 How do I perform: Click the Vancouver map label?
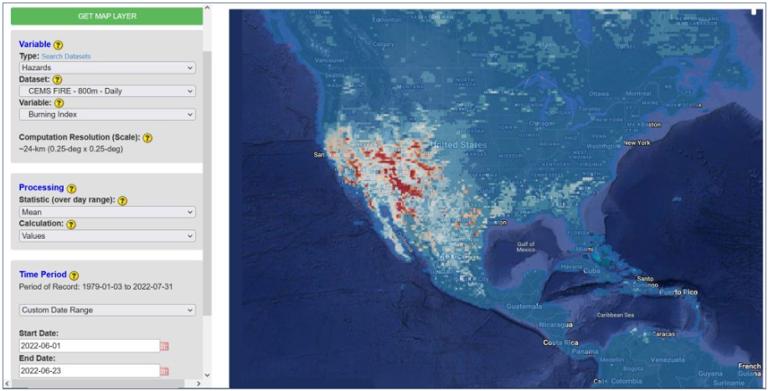point(330,61)
